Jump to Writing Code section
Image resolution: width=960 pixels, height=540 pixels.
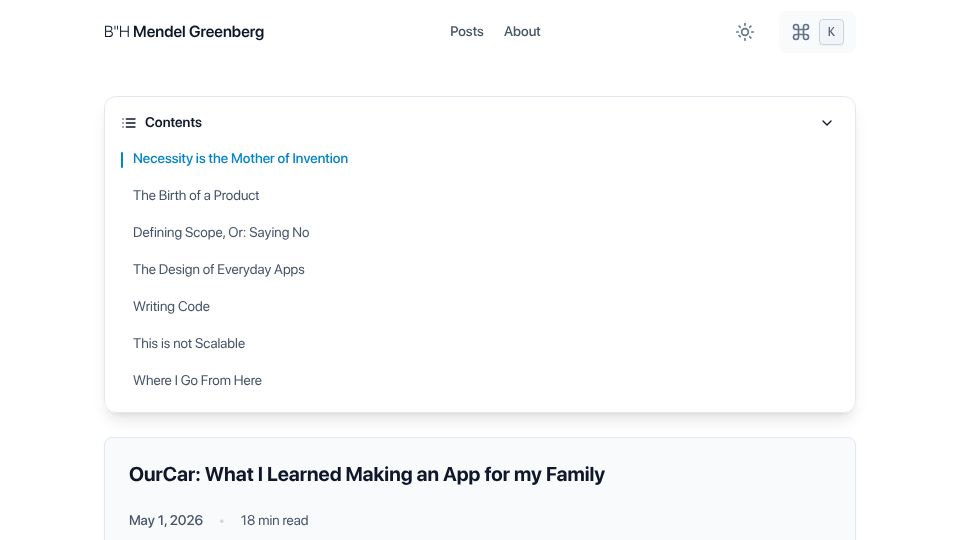(x=171, y=307)
